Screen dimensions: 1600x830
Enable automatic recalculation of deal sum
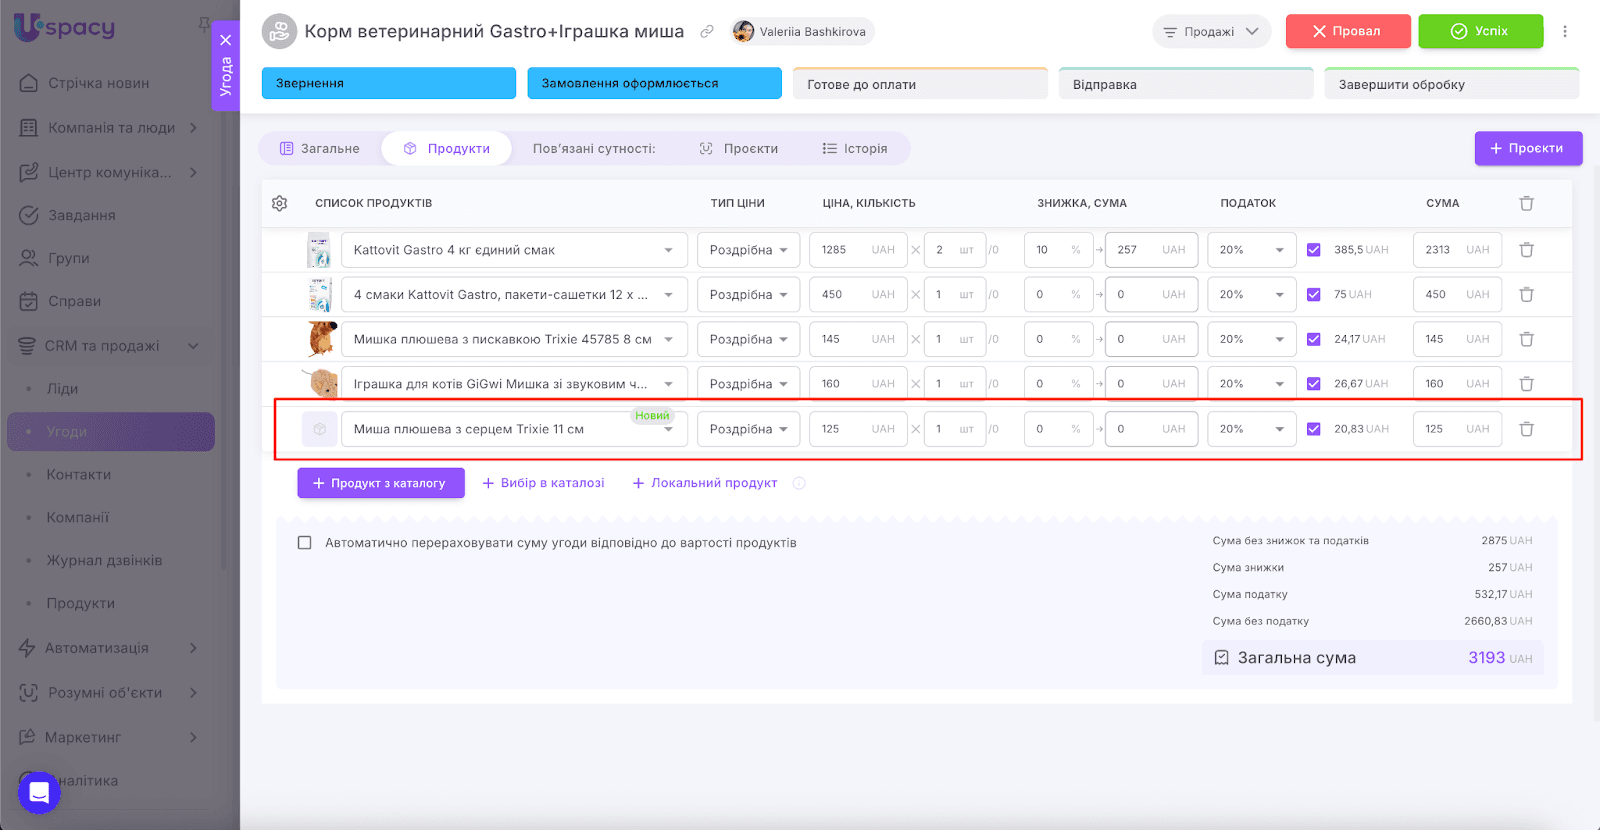[305, 543]
